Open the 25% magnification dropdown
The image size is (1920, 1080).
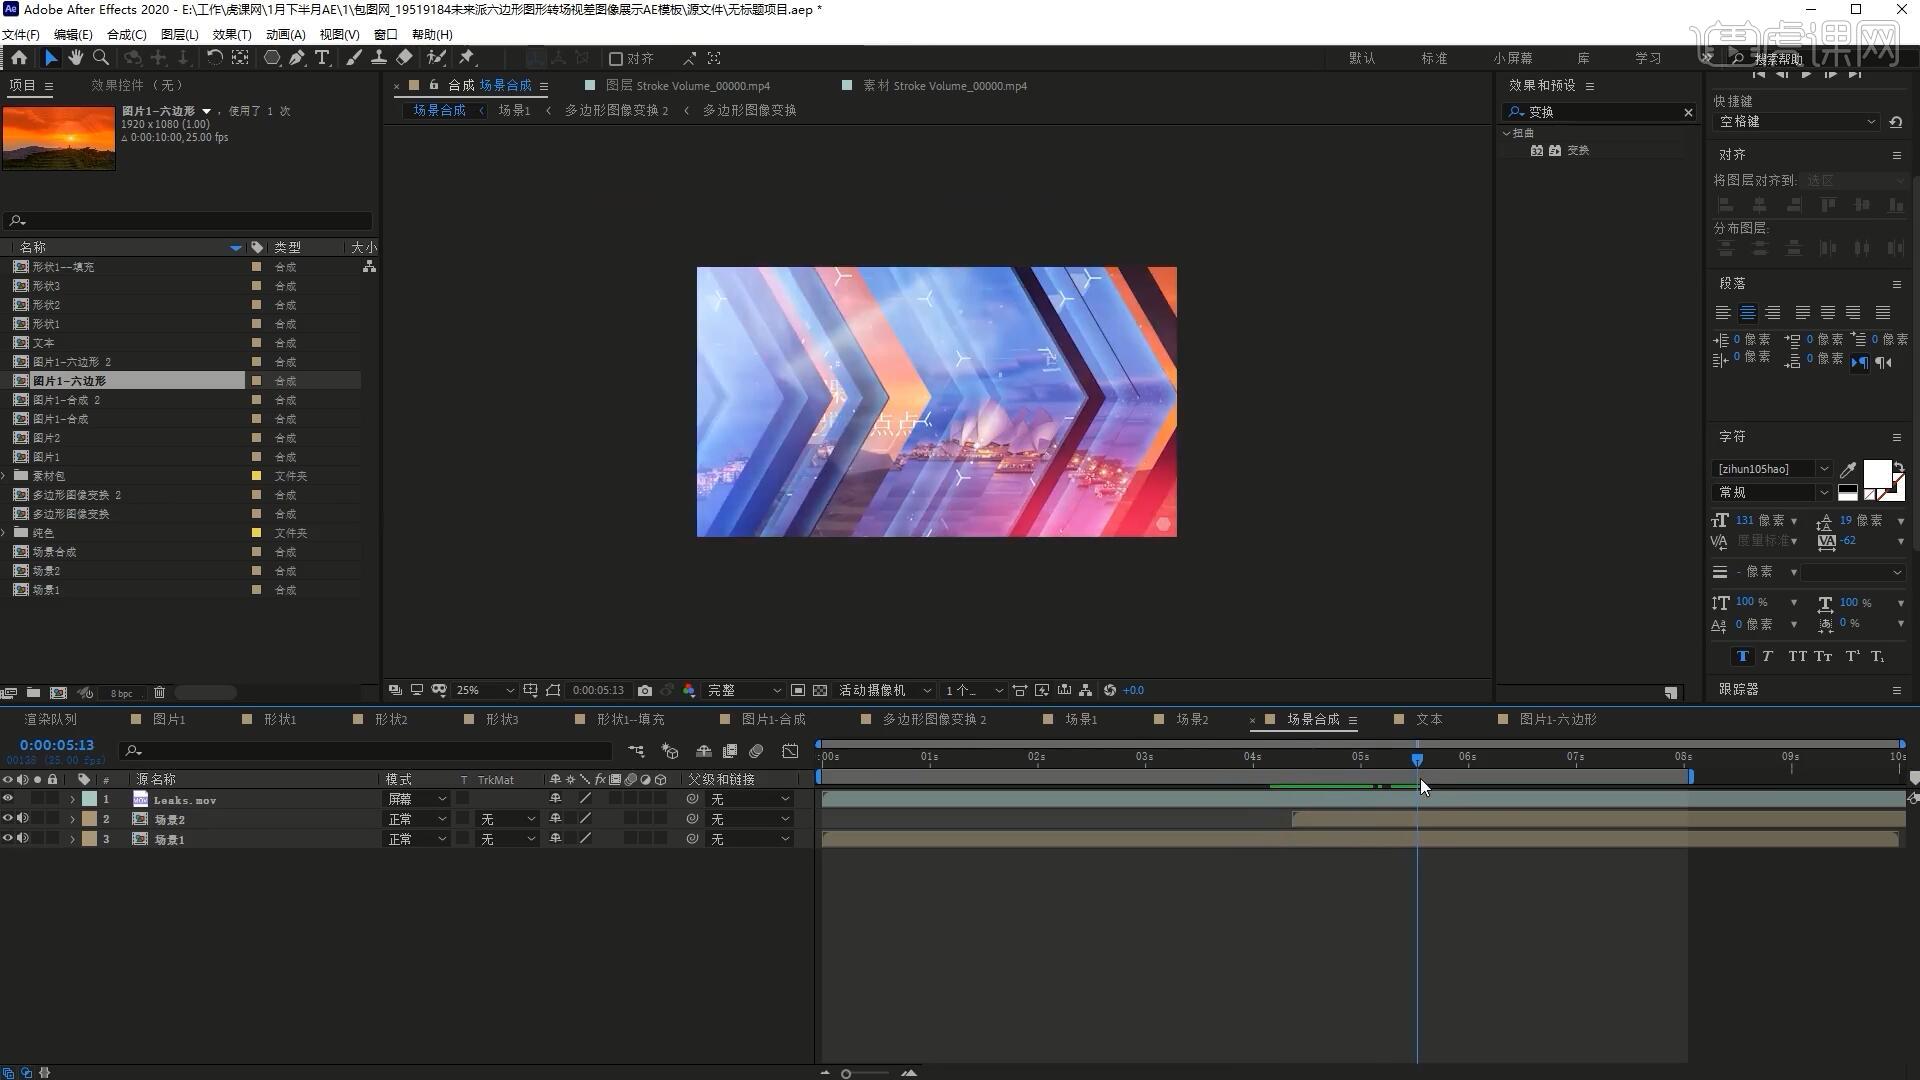(x=485, y=691)
